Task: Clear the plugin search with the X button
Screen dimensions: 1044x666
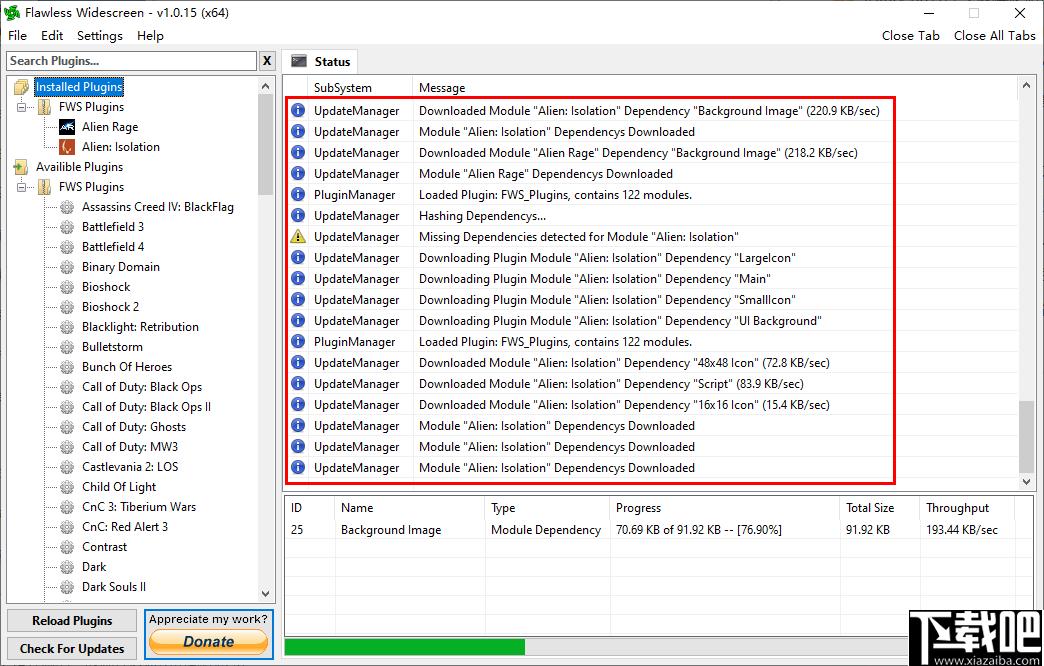Action: (x=267, y=61)
